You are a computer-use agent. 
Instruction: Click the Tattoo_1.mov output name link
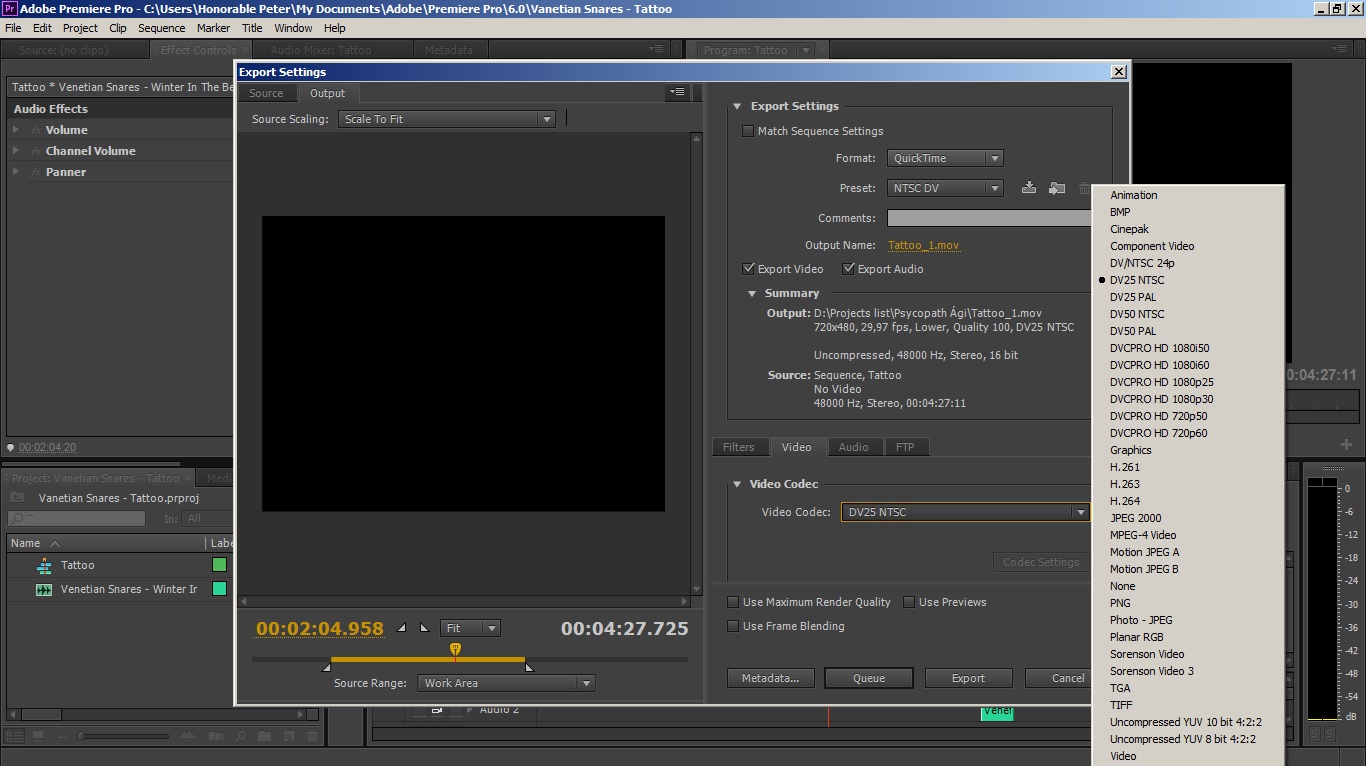click(x=923, y=245)
